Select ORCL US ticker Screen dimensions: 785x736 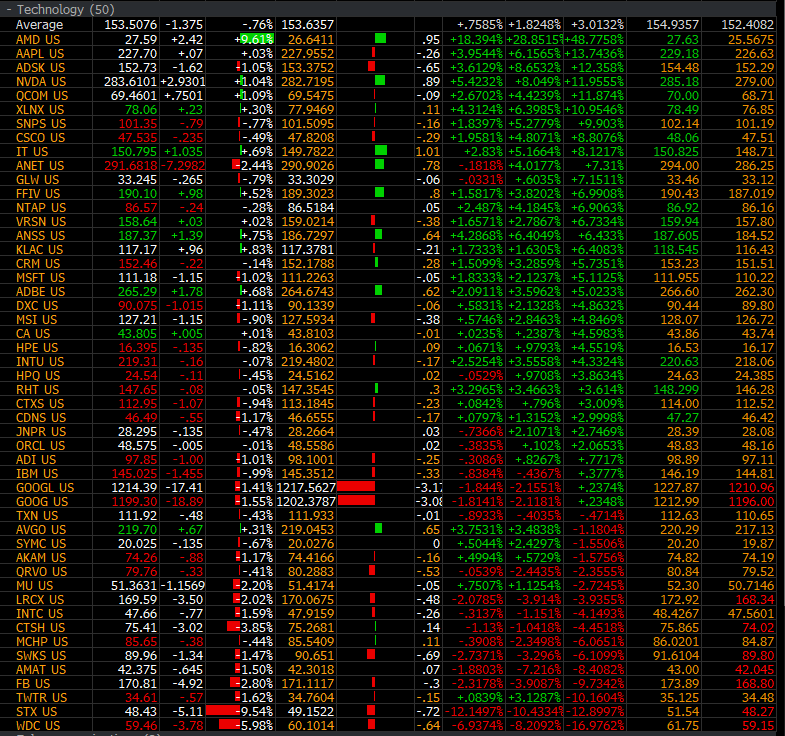tap(41, 446)
